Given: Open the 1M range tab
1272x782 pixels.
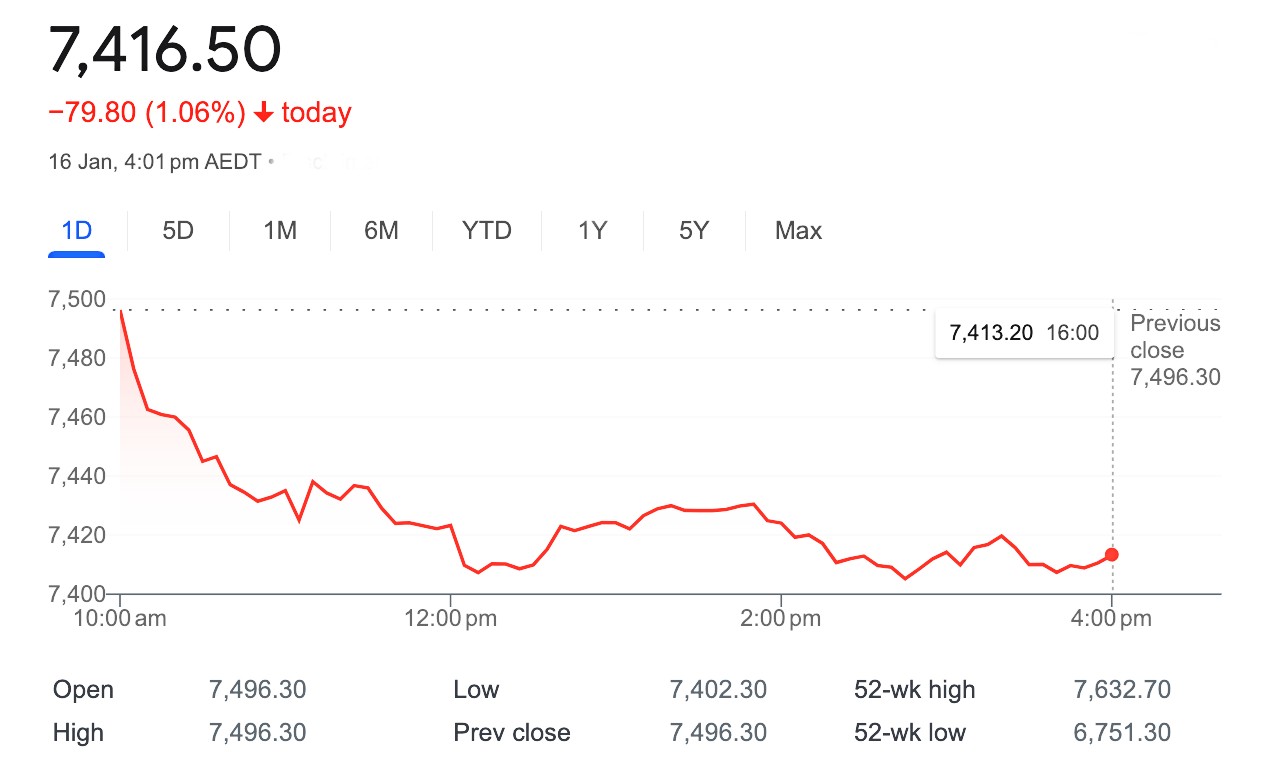Looking at the screenshot, I should [x=280, y=231].
